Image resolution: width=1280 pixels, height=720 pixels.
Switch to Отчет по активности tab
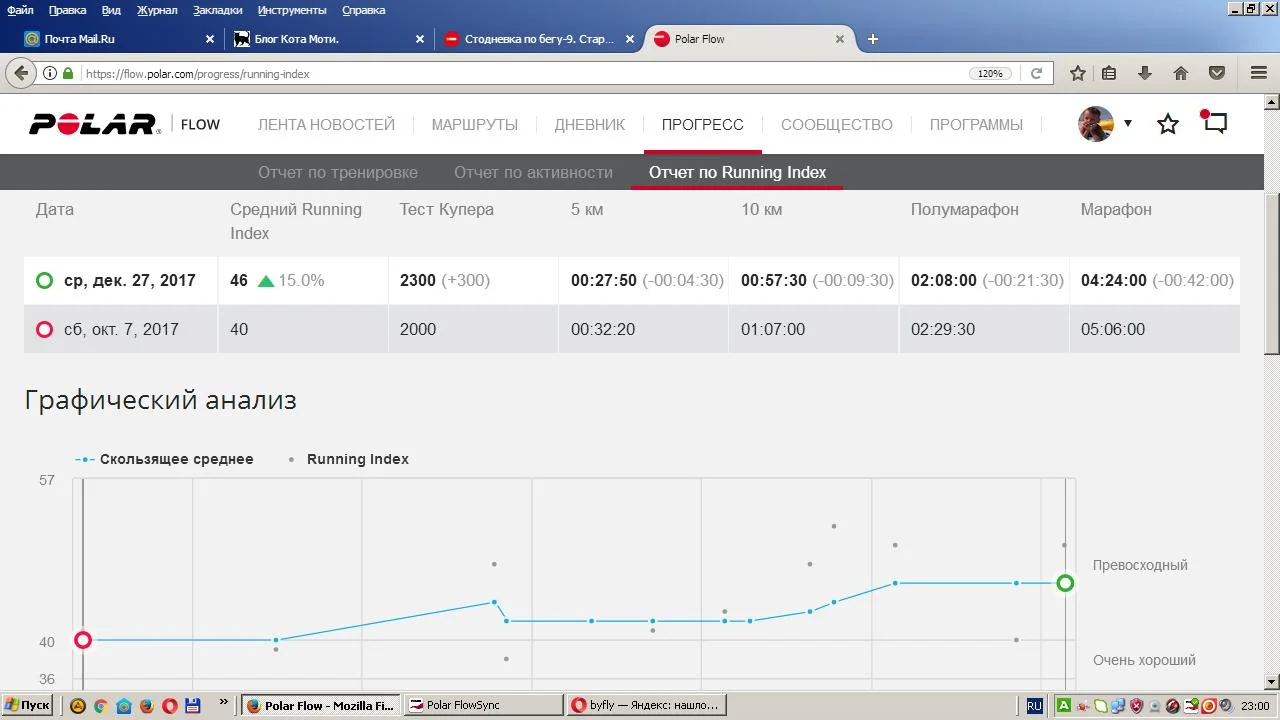click(533, 172)
